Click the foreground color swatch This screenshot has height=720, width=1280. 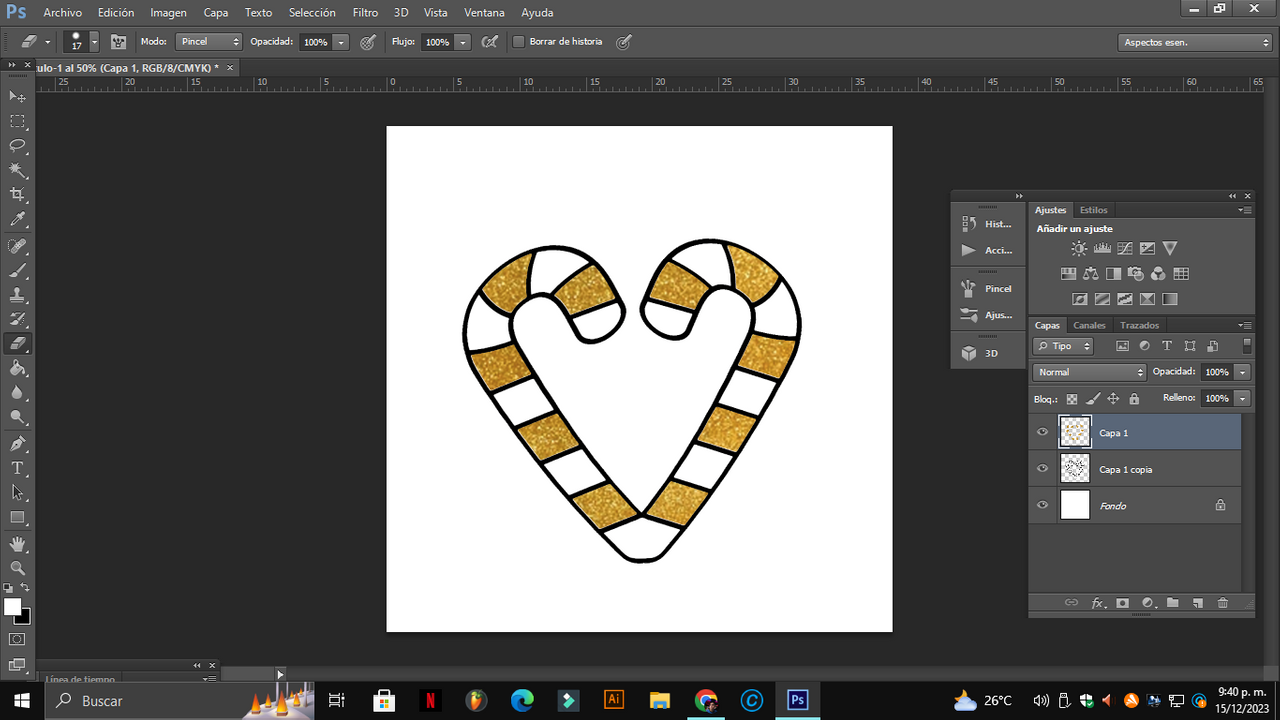12,606
